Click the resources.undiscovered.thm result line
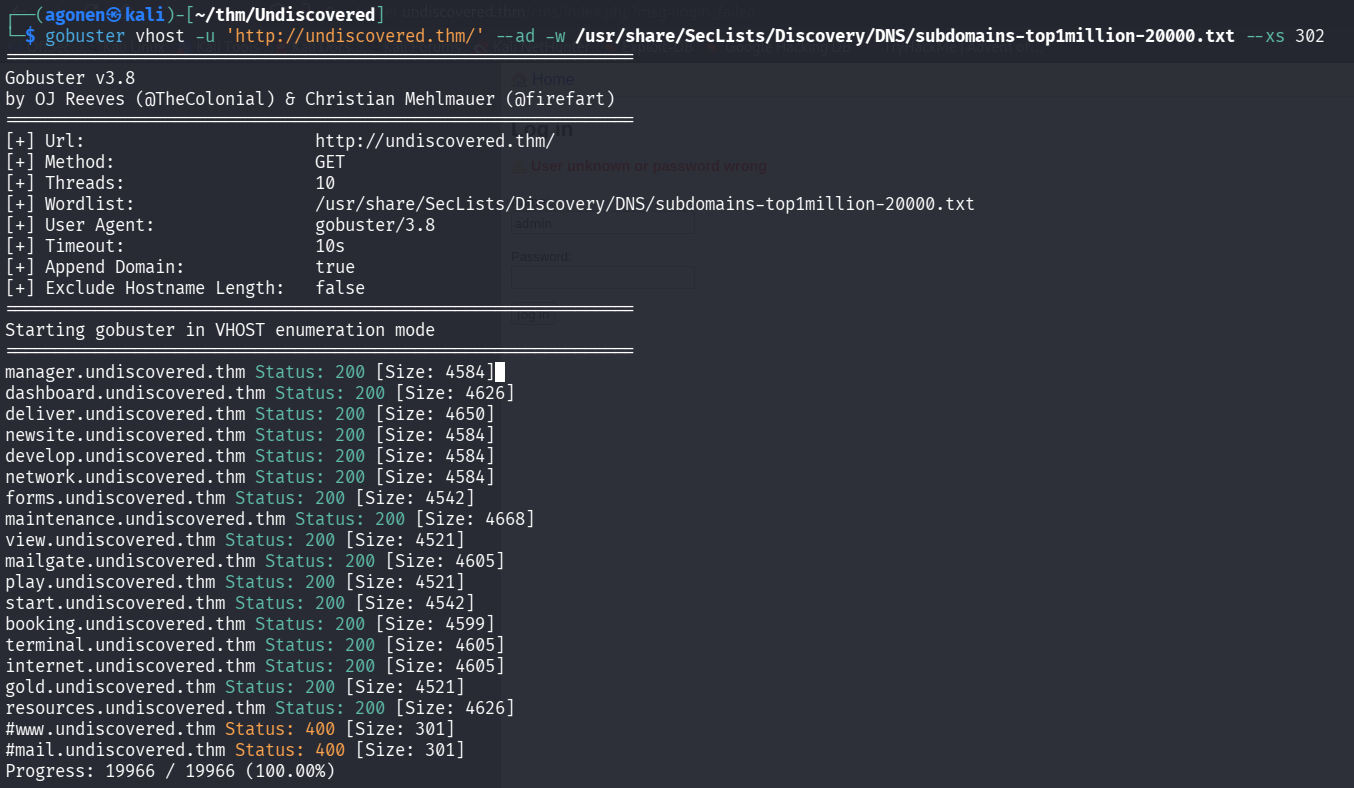 coord(135,708)
